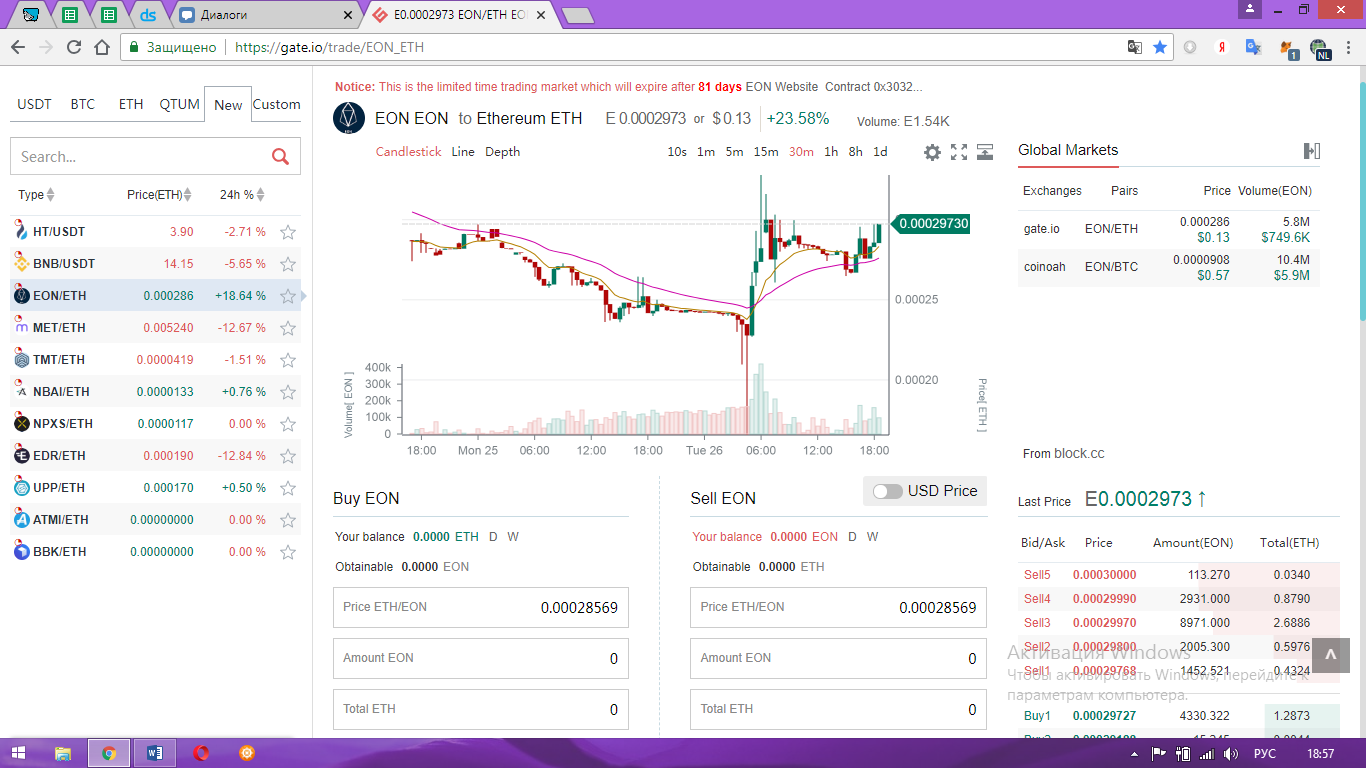The height and width of the screenshot is (768, 1366).
Task: Star the UPP/ETH row
Action: coord(288,488)
